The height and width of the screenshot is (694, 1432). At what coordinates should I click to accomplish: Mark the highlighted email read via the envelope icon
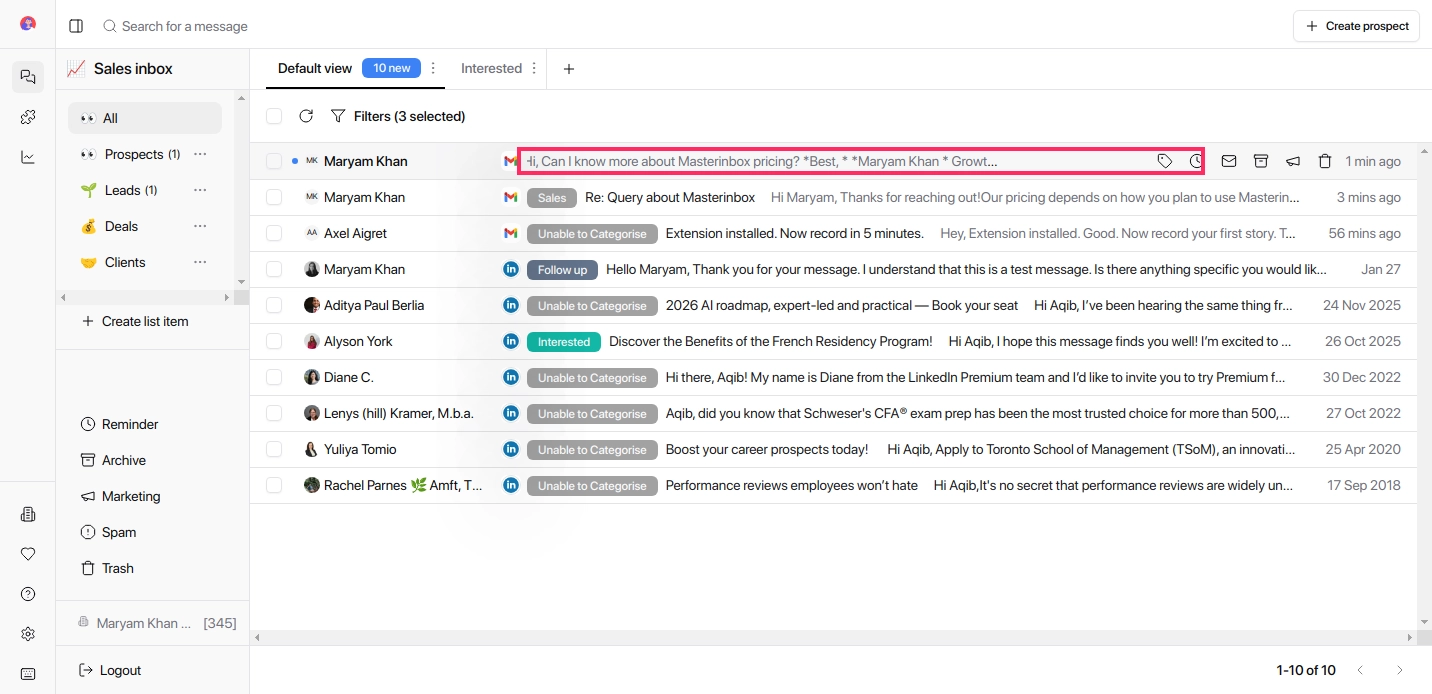pos(1229,160)
